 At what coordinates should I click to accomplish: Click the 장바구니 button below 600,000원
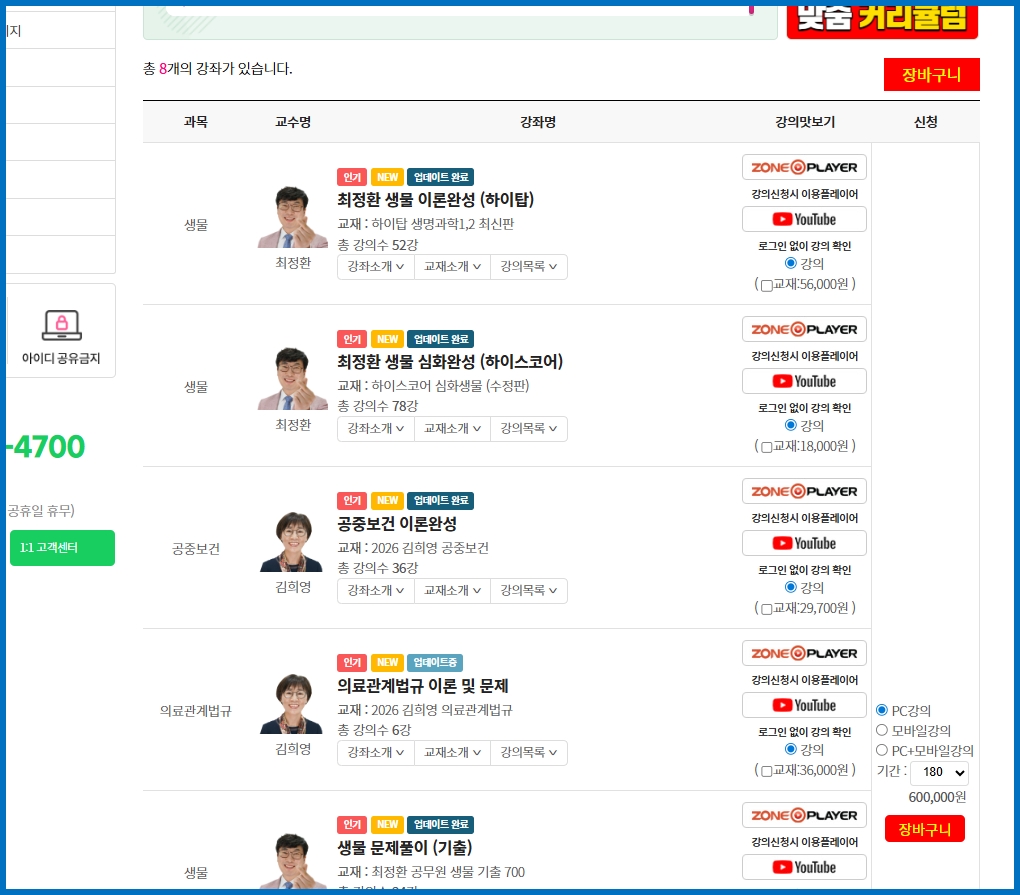[924, 829]
